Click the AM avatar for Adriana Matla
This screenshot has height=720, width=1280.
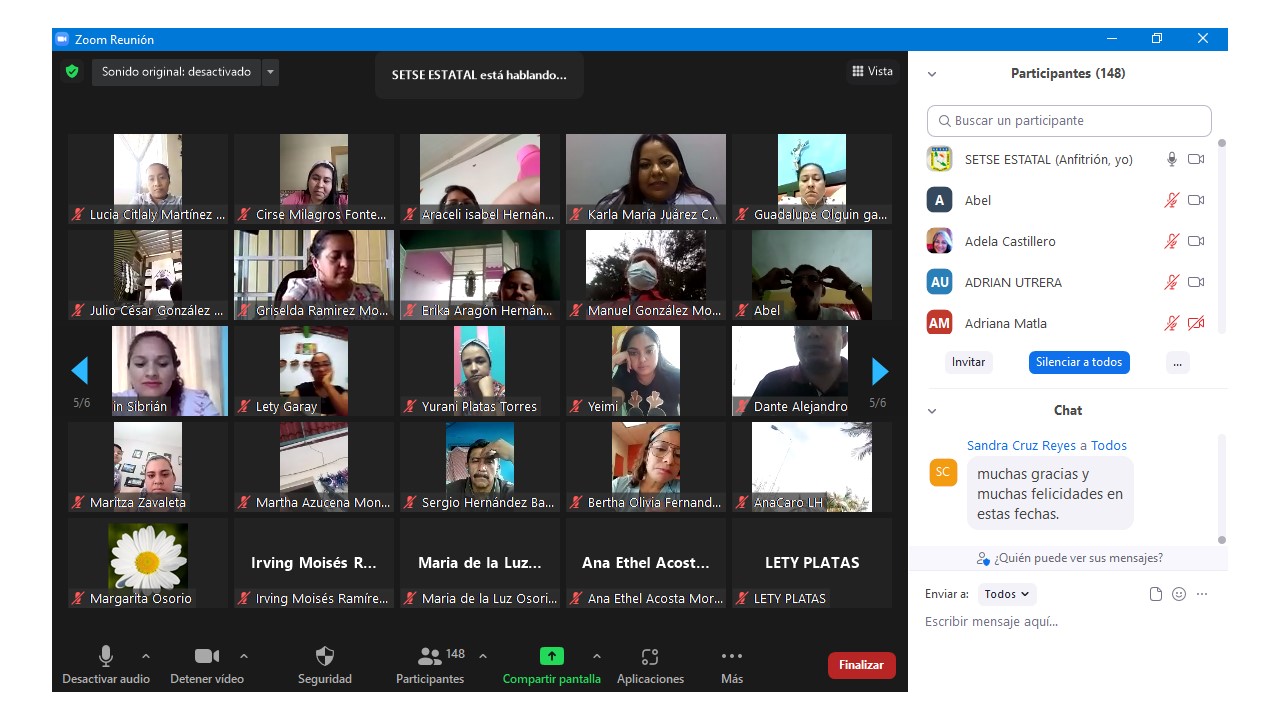939,323
